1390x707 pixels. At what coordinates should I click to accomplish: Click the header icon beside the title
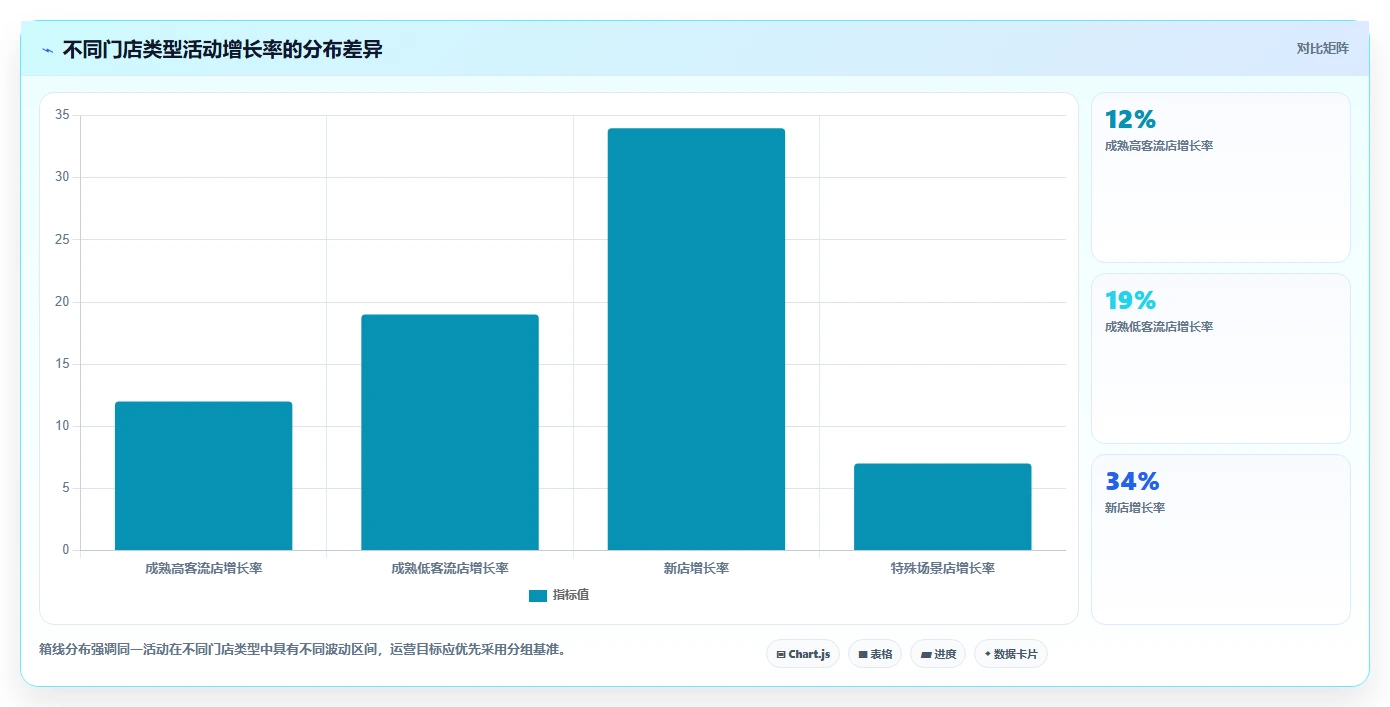click(48, 49)
